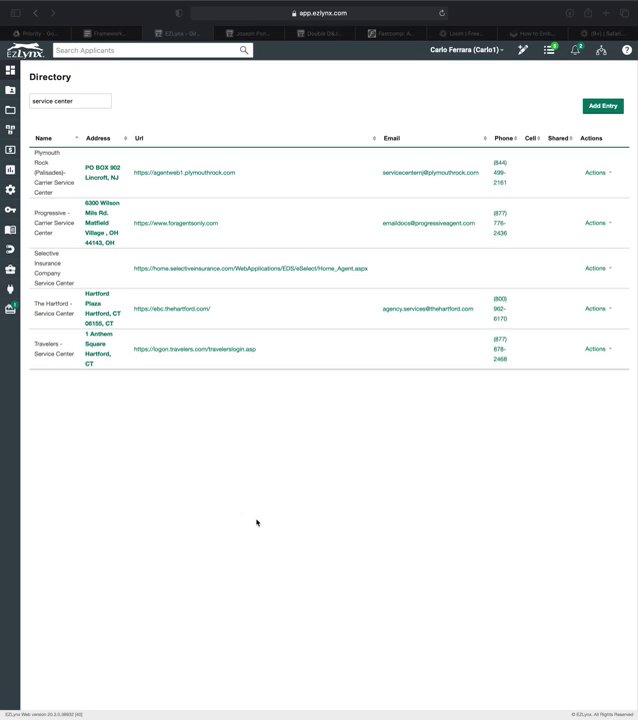Open the gear settings icon in sidebar
Screen dimensions: 638x720
(x=10, y=190)
